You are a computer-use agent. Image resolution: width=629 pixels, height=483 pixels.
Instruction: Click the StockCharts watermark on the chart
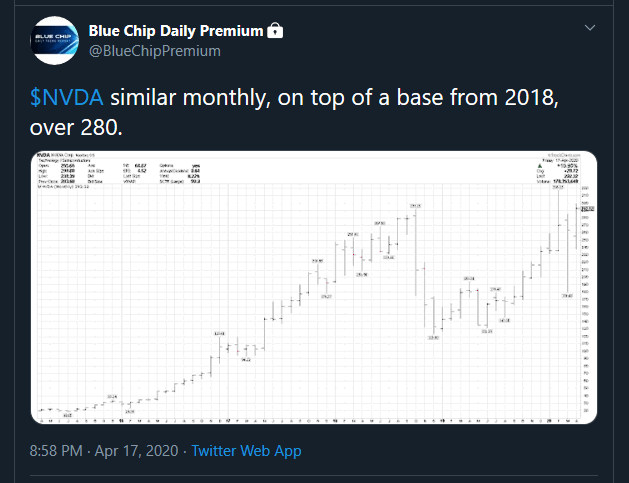(x=564, y=155)
